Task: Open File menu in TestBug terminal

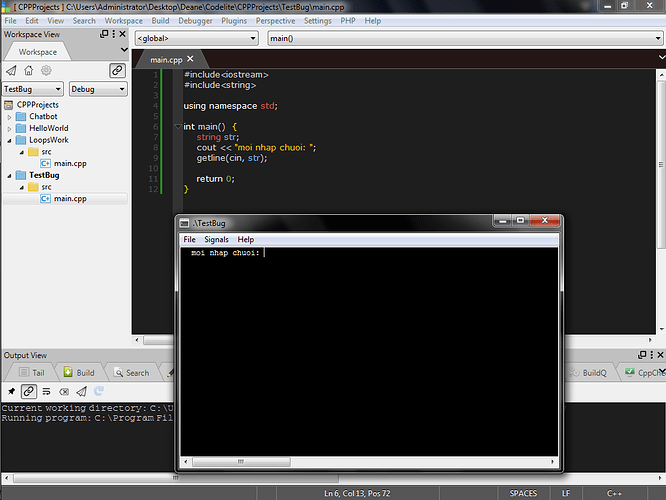Action: click(189, 240)
